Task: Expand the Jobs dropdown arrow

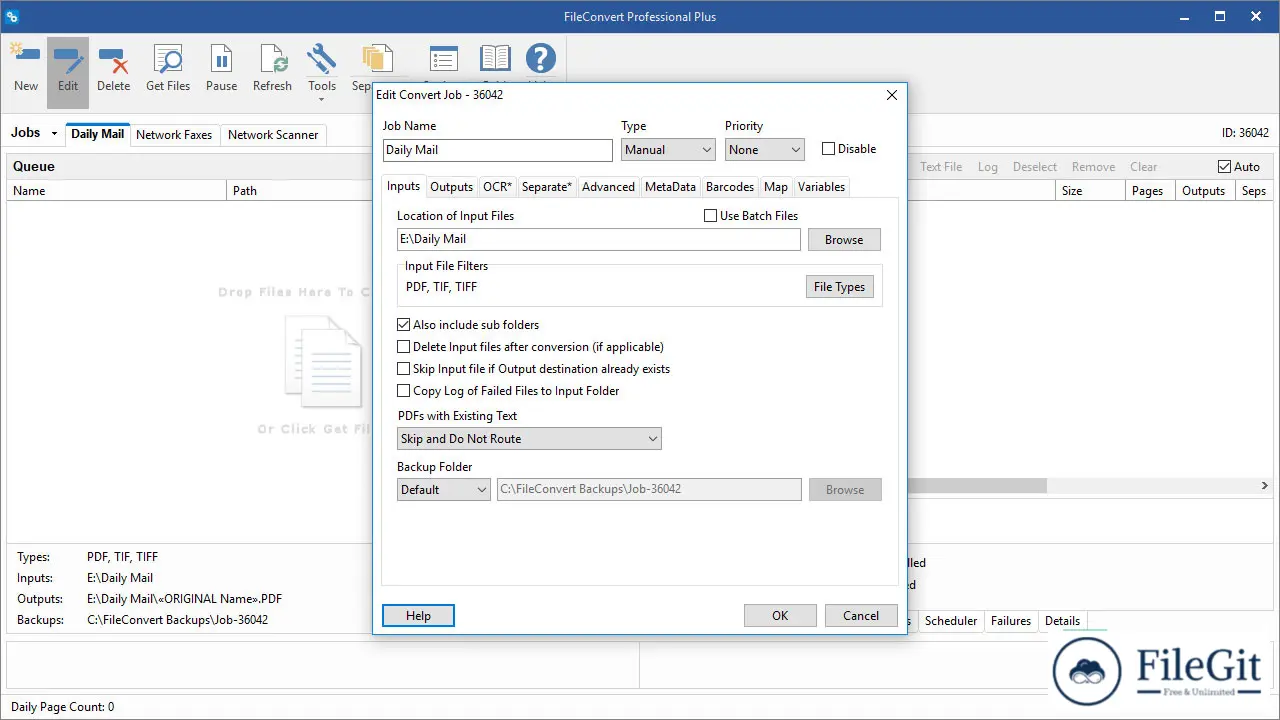Action: [54, 134]
